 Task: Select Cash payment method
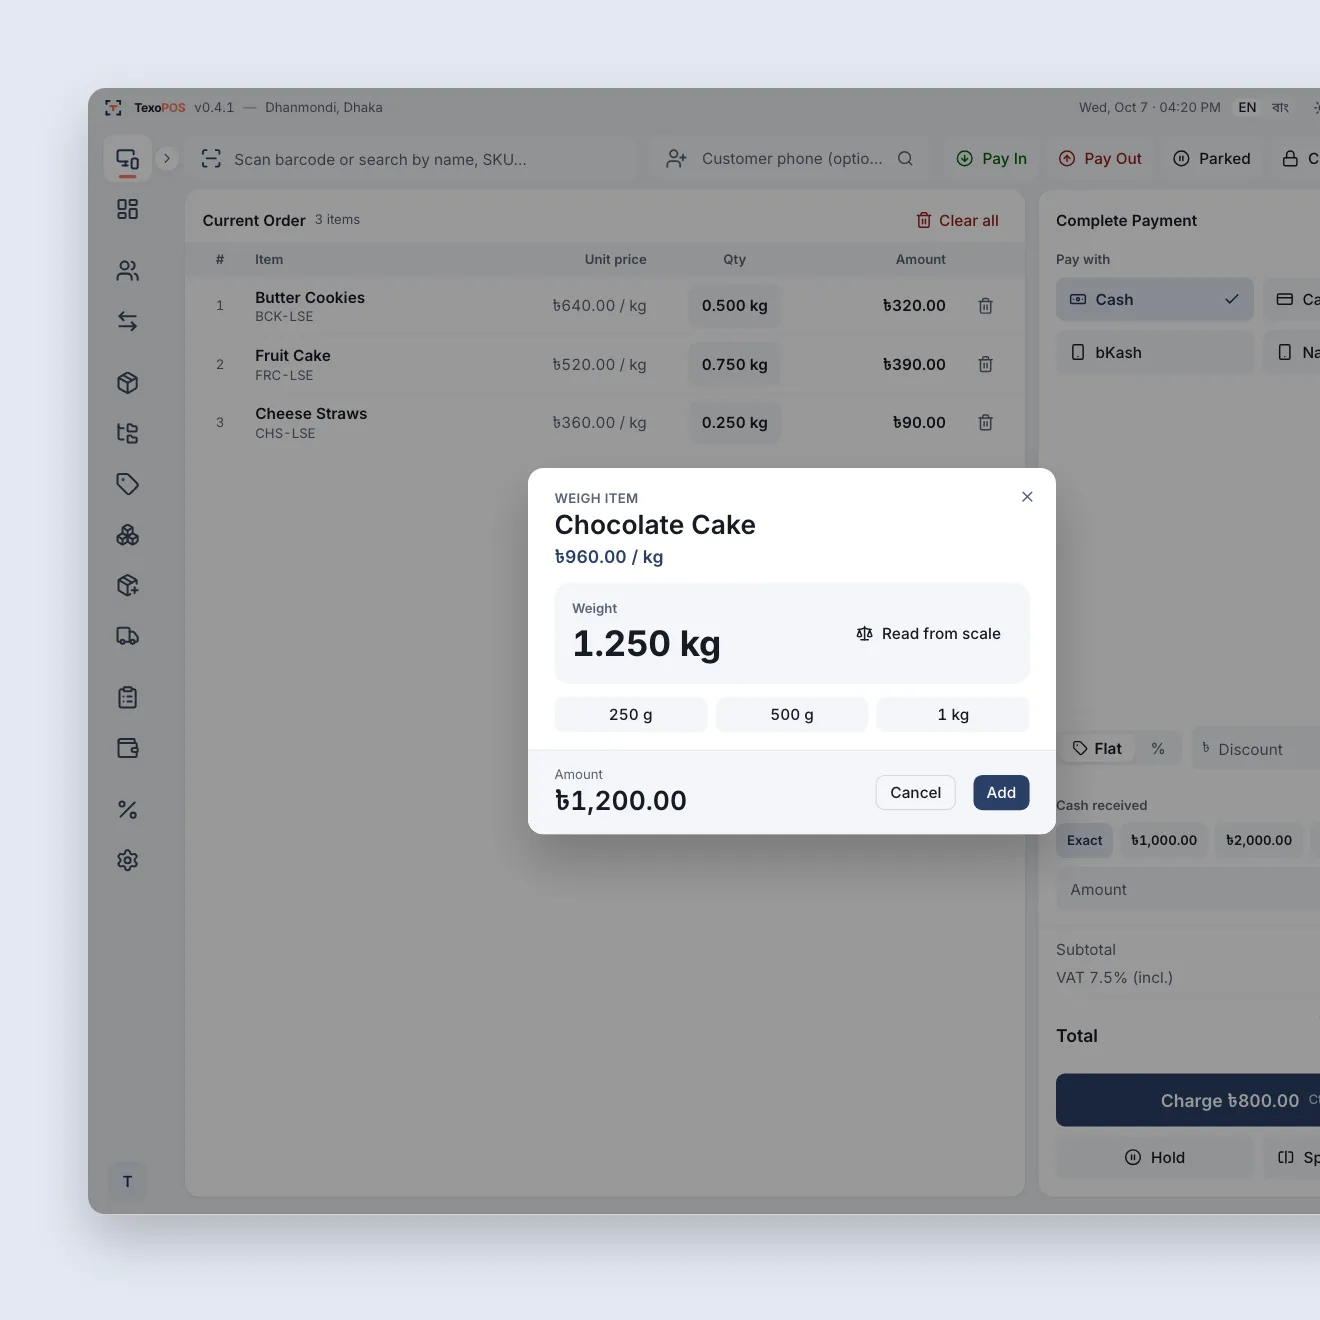coord(1154,299)
